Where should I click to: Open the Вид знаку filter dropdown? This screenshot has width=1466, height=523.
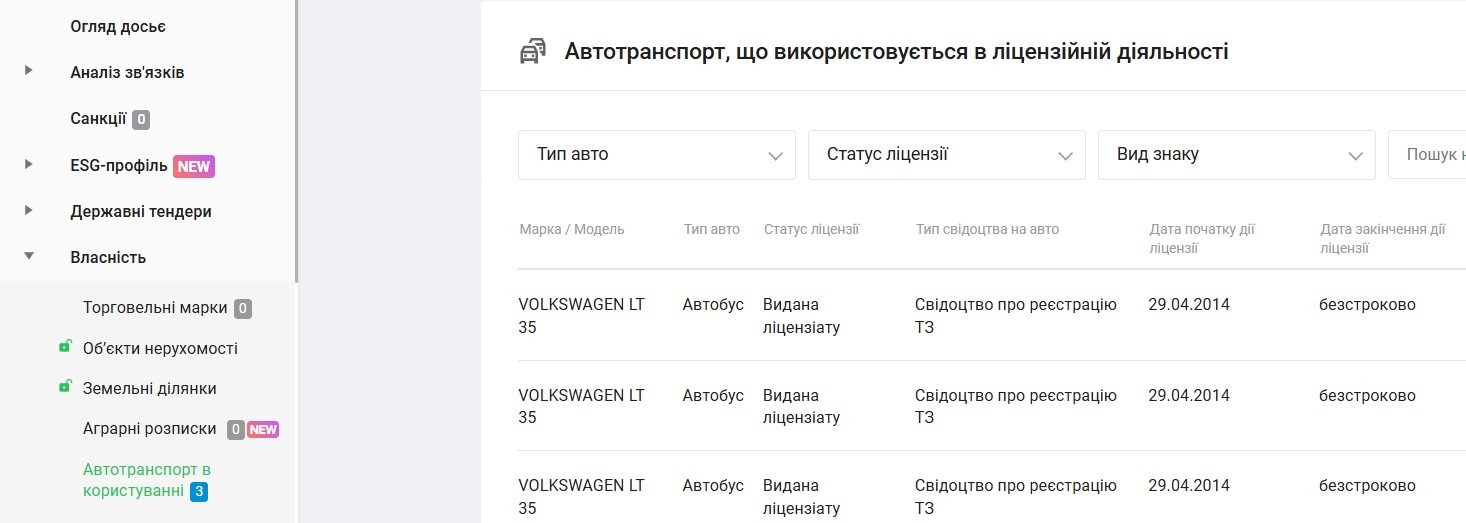(1236, 155)
